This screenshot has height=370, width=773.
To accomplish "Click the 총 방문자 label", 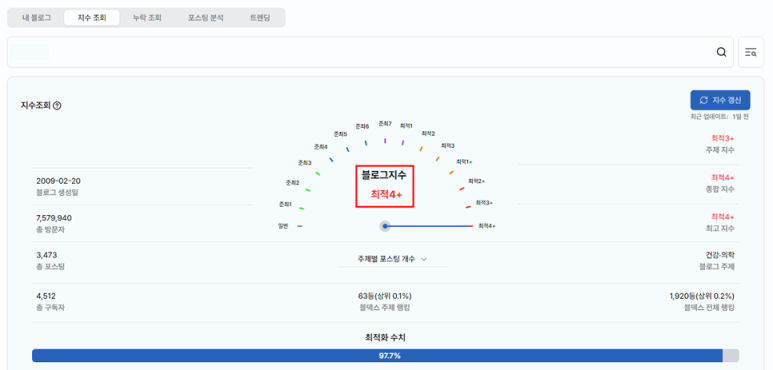I will [50, 230].
